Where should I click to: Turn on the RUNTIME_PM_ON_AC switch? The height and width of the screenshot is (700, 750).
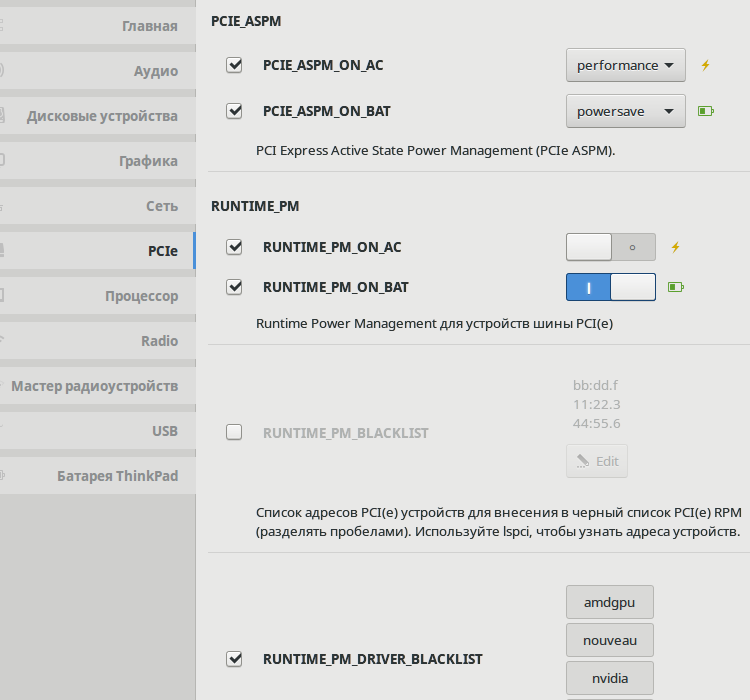611,247
